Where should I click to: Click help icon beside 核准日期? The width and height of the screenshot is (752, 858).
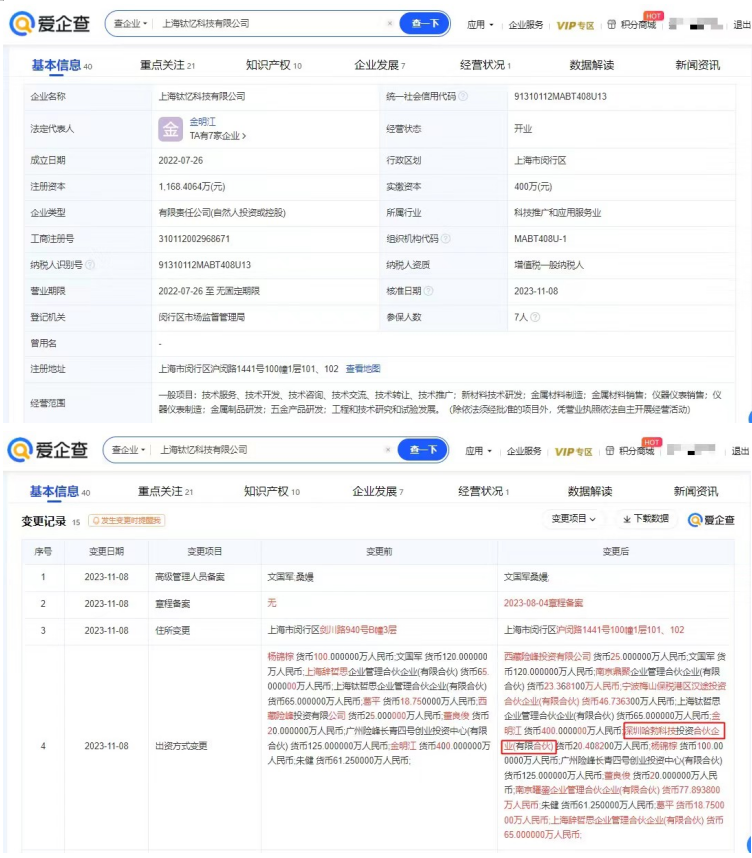[429, 291]
